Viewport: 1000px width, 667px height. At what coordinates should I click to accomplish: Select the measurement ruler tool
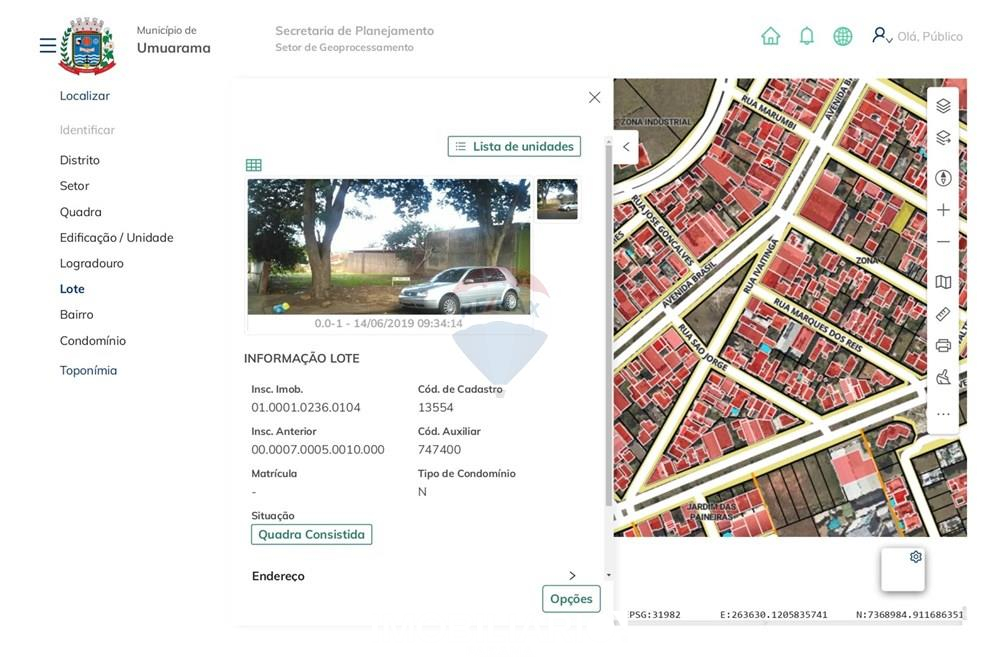tap(942, 313)
